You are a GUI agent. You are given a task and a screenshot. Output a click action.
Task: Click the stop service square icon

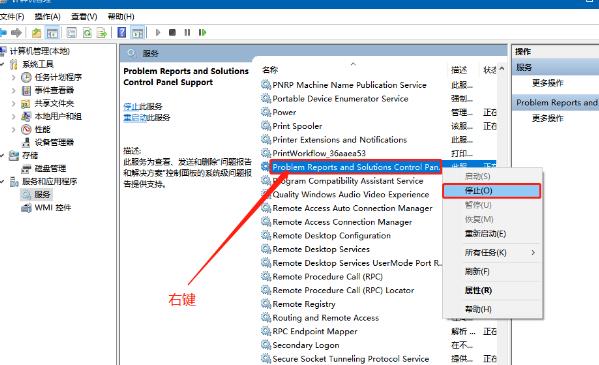(172, 32)
